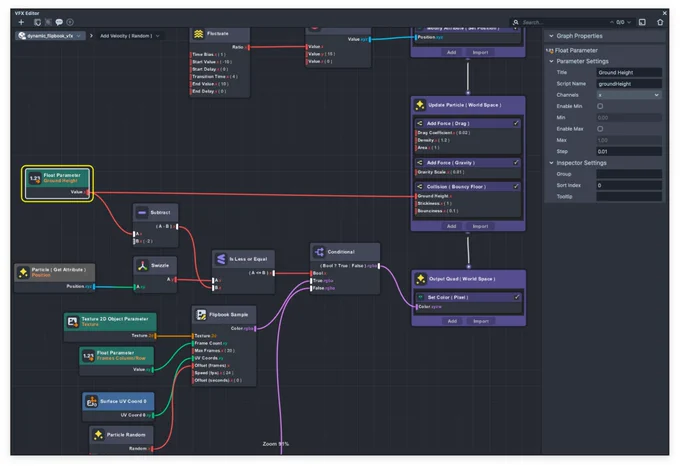The image size is (680, 468).
Task: Click the Flipbook Sample Color output port
Action: 255,328
